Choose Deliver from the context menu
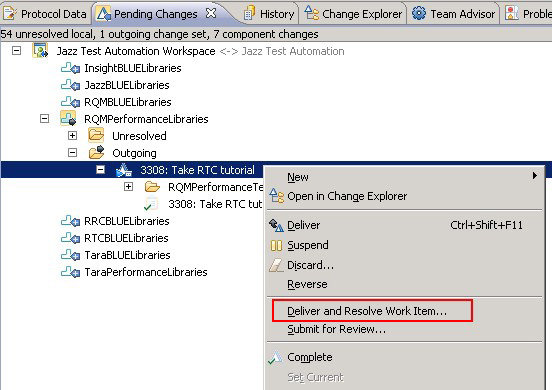Viewport: 552px width, 390px height. [x=404, y=225]
